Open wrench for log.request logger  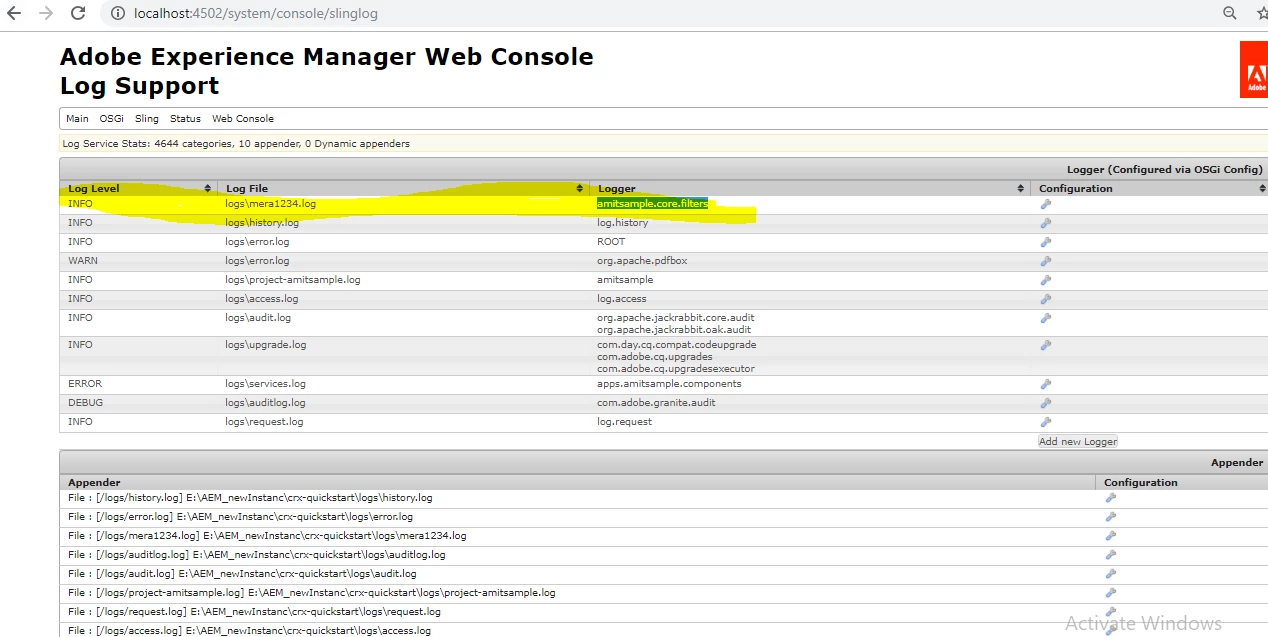(1045, 422)
